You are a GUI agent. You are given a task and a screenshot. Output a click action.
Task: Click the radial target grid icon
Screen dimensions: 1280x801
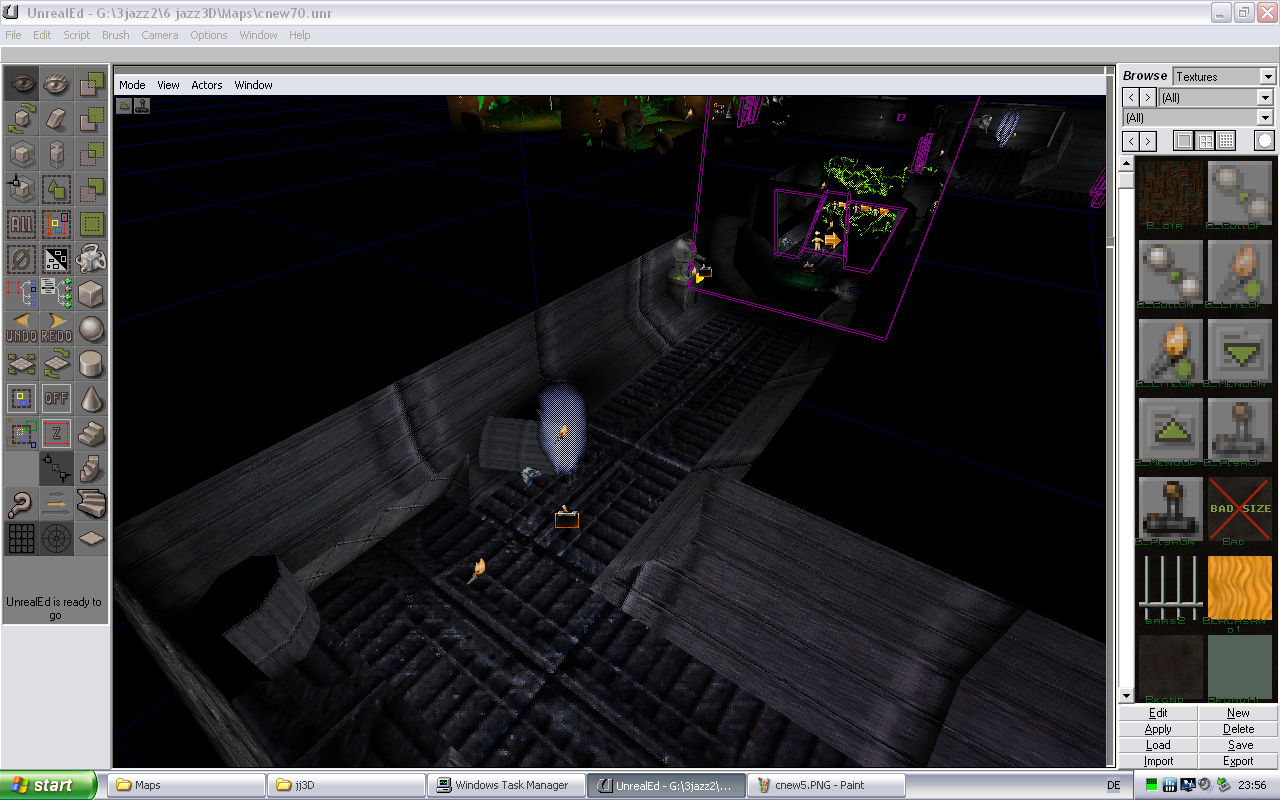[x=56, y=539]
